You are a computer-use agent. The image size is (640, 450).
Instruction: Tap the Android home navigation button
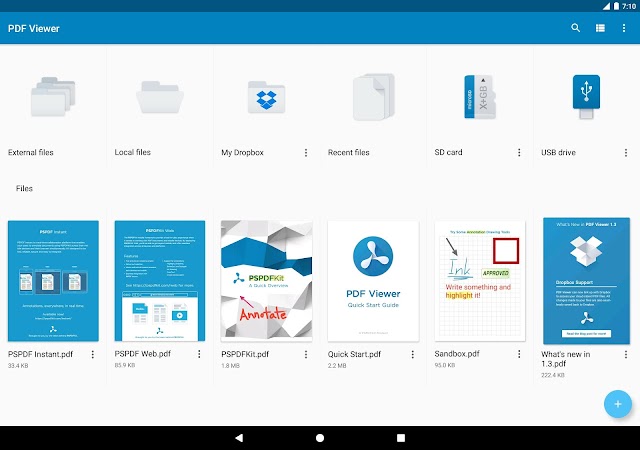(320, 438)
